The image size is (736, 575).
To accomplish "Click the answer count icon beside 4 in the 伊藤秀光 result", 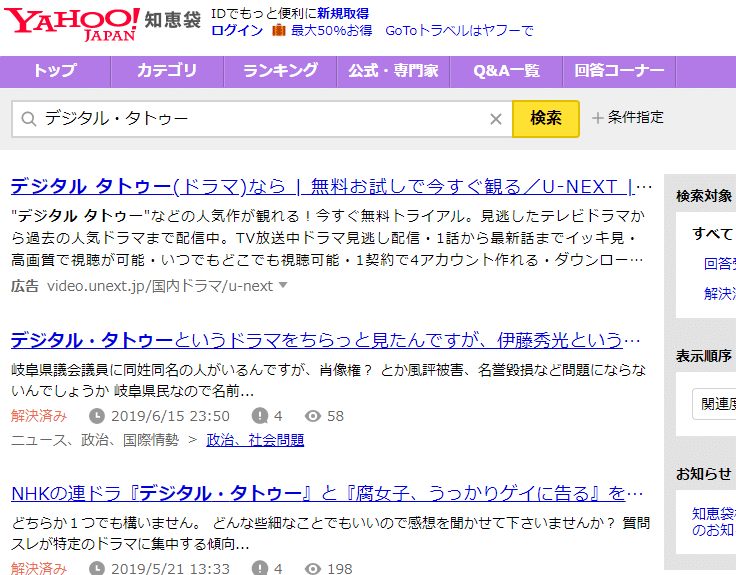I will (260, 416).
